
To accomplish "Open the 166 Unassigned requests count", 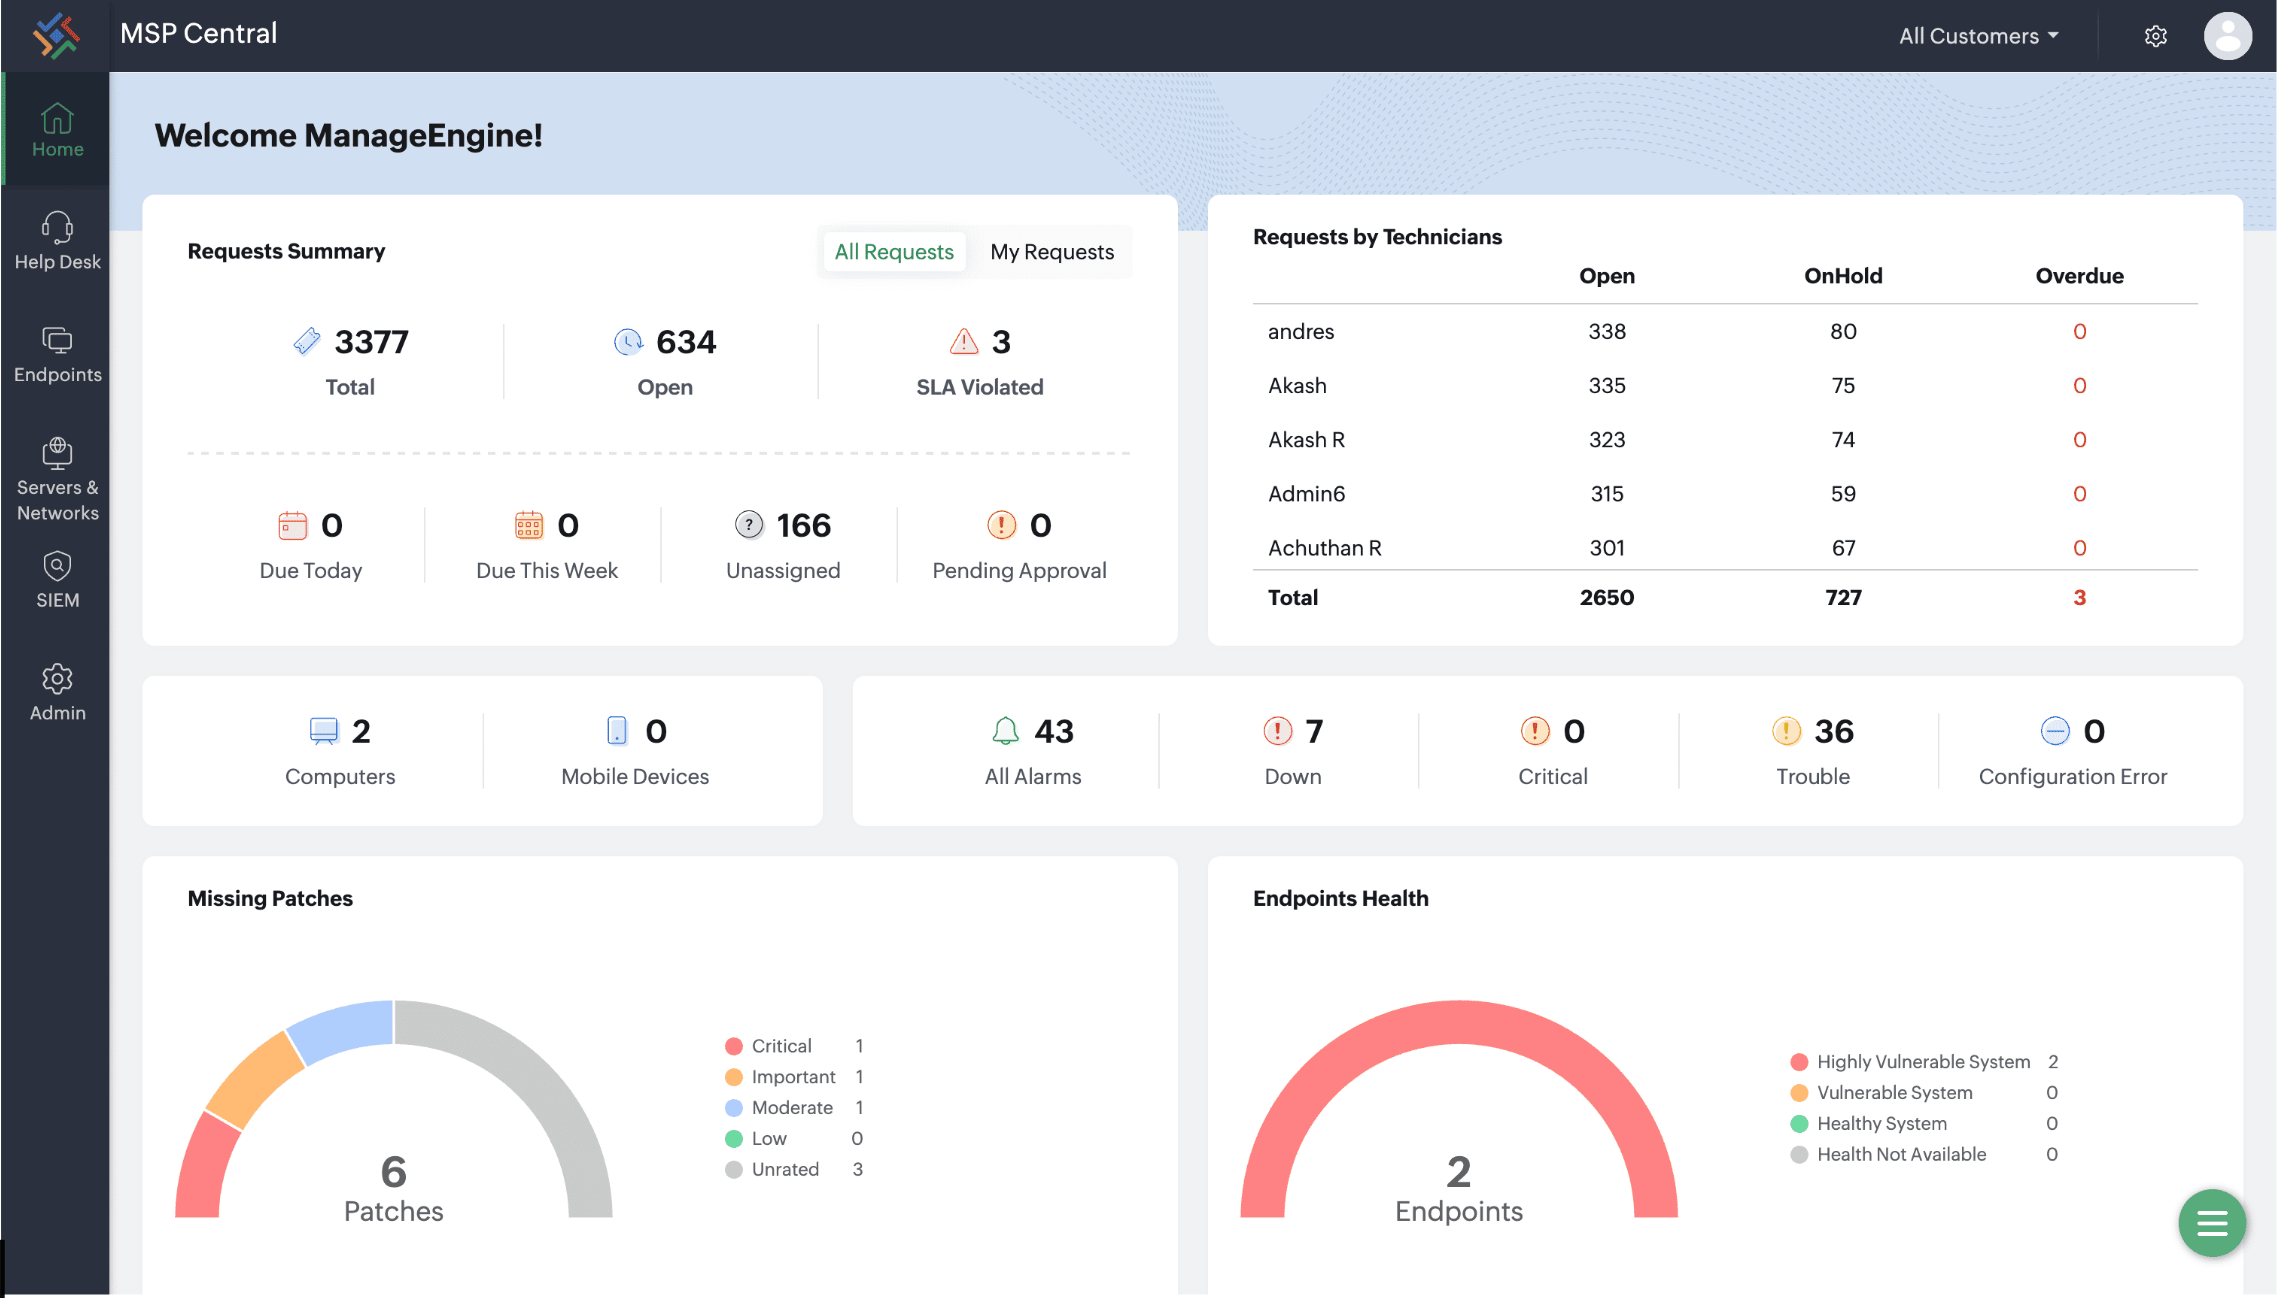I will click(x=803, y=525).
